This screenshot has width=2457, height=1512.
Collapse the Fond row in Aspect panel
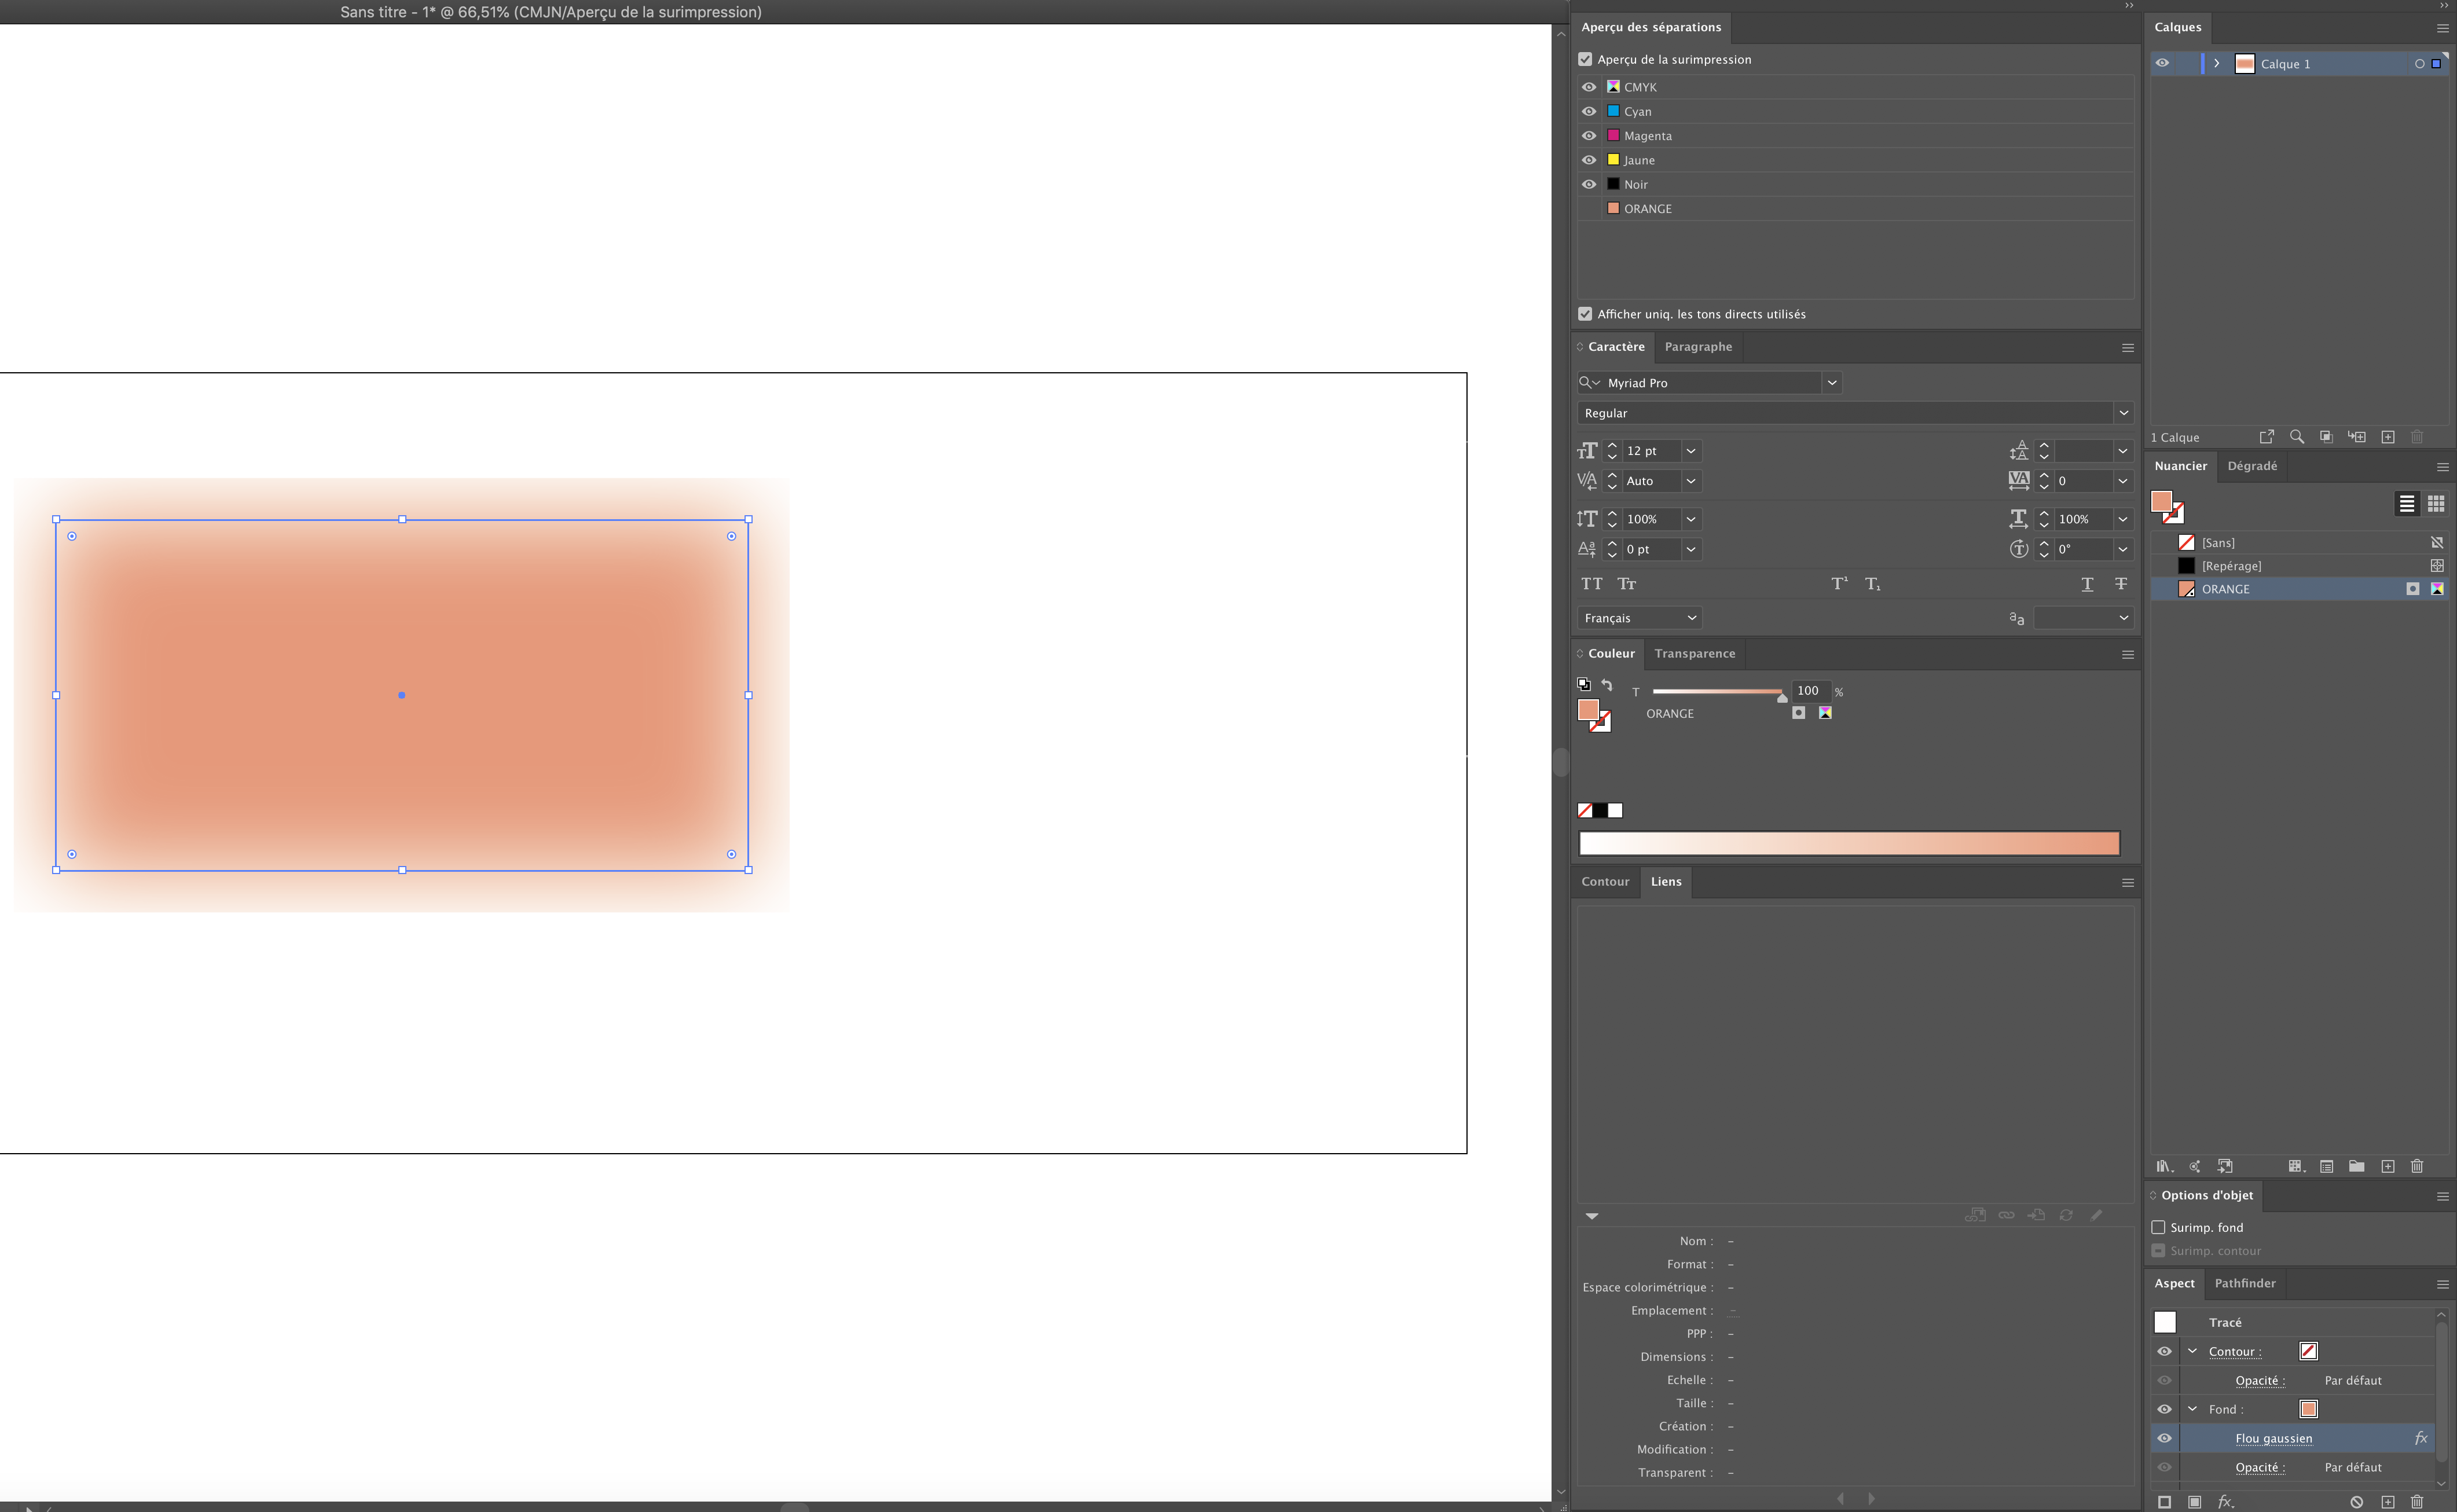click(x=2193, y=1408)
